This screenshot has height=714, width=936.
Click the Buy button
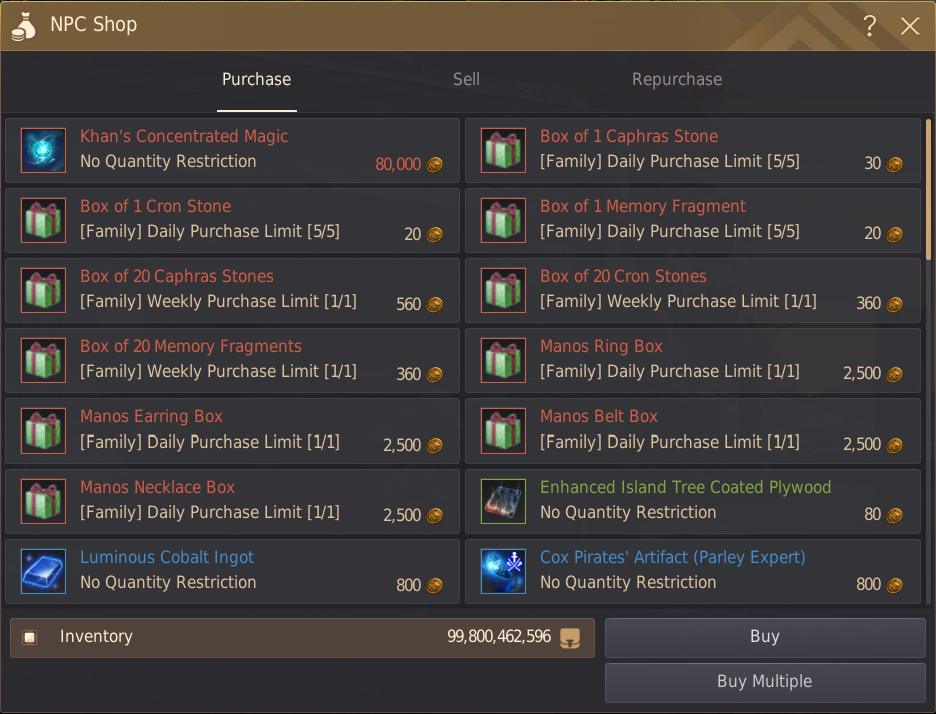pos(765,637)
